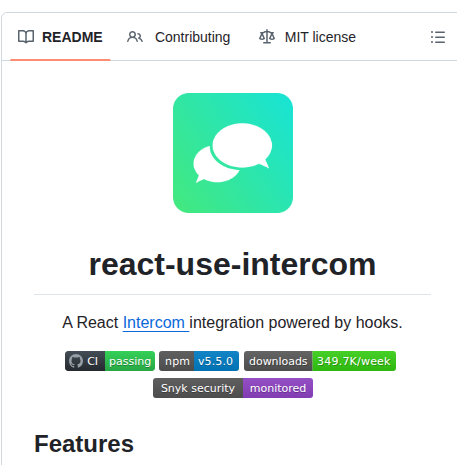Open the Snyk security monitored badge

point(233,388)
